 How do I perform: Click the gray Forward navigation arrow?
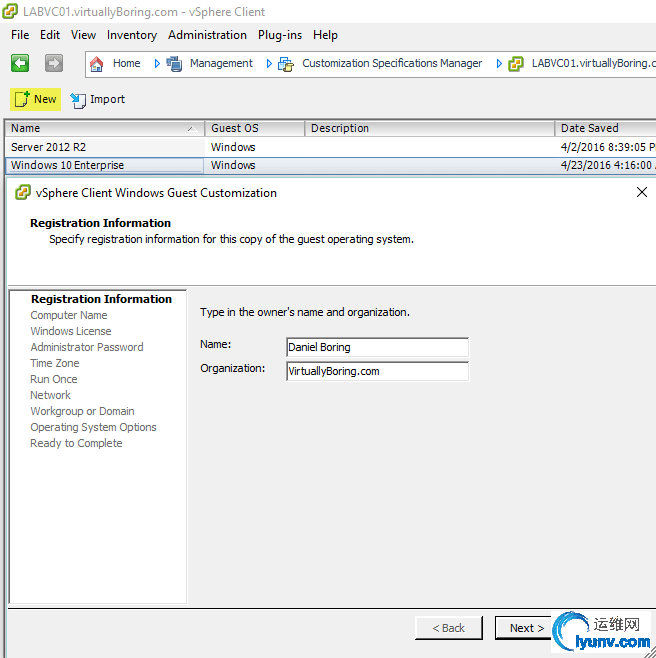pyautogui.click(x=54, y=63)
